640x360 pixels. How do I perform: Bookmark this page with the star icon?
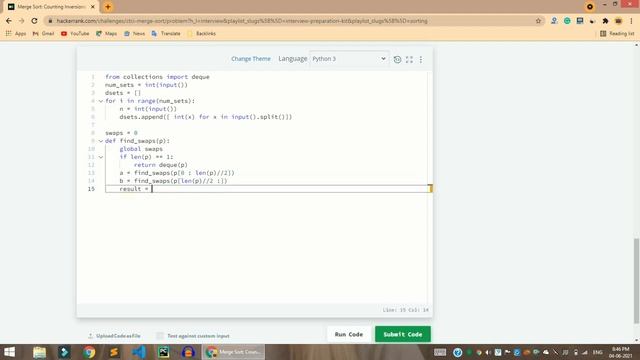pos(538,21)
